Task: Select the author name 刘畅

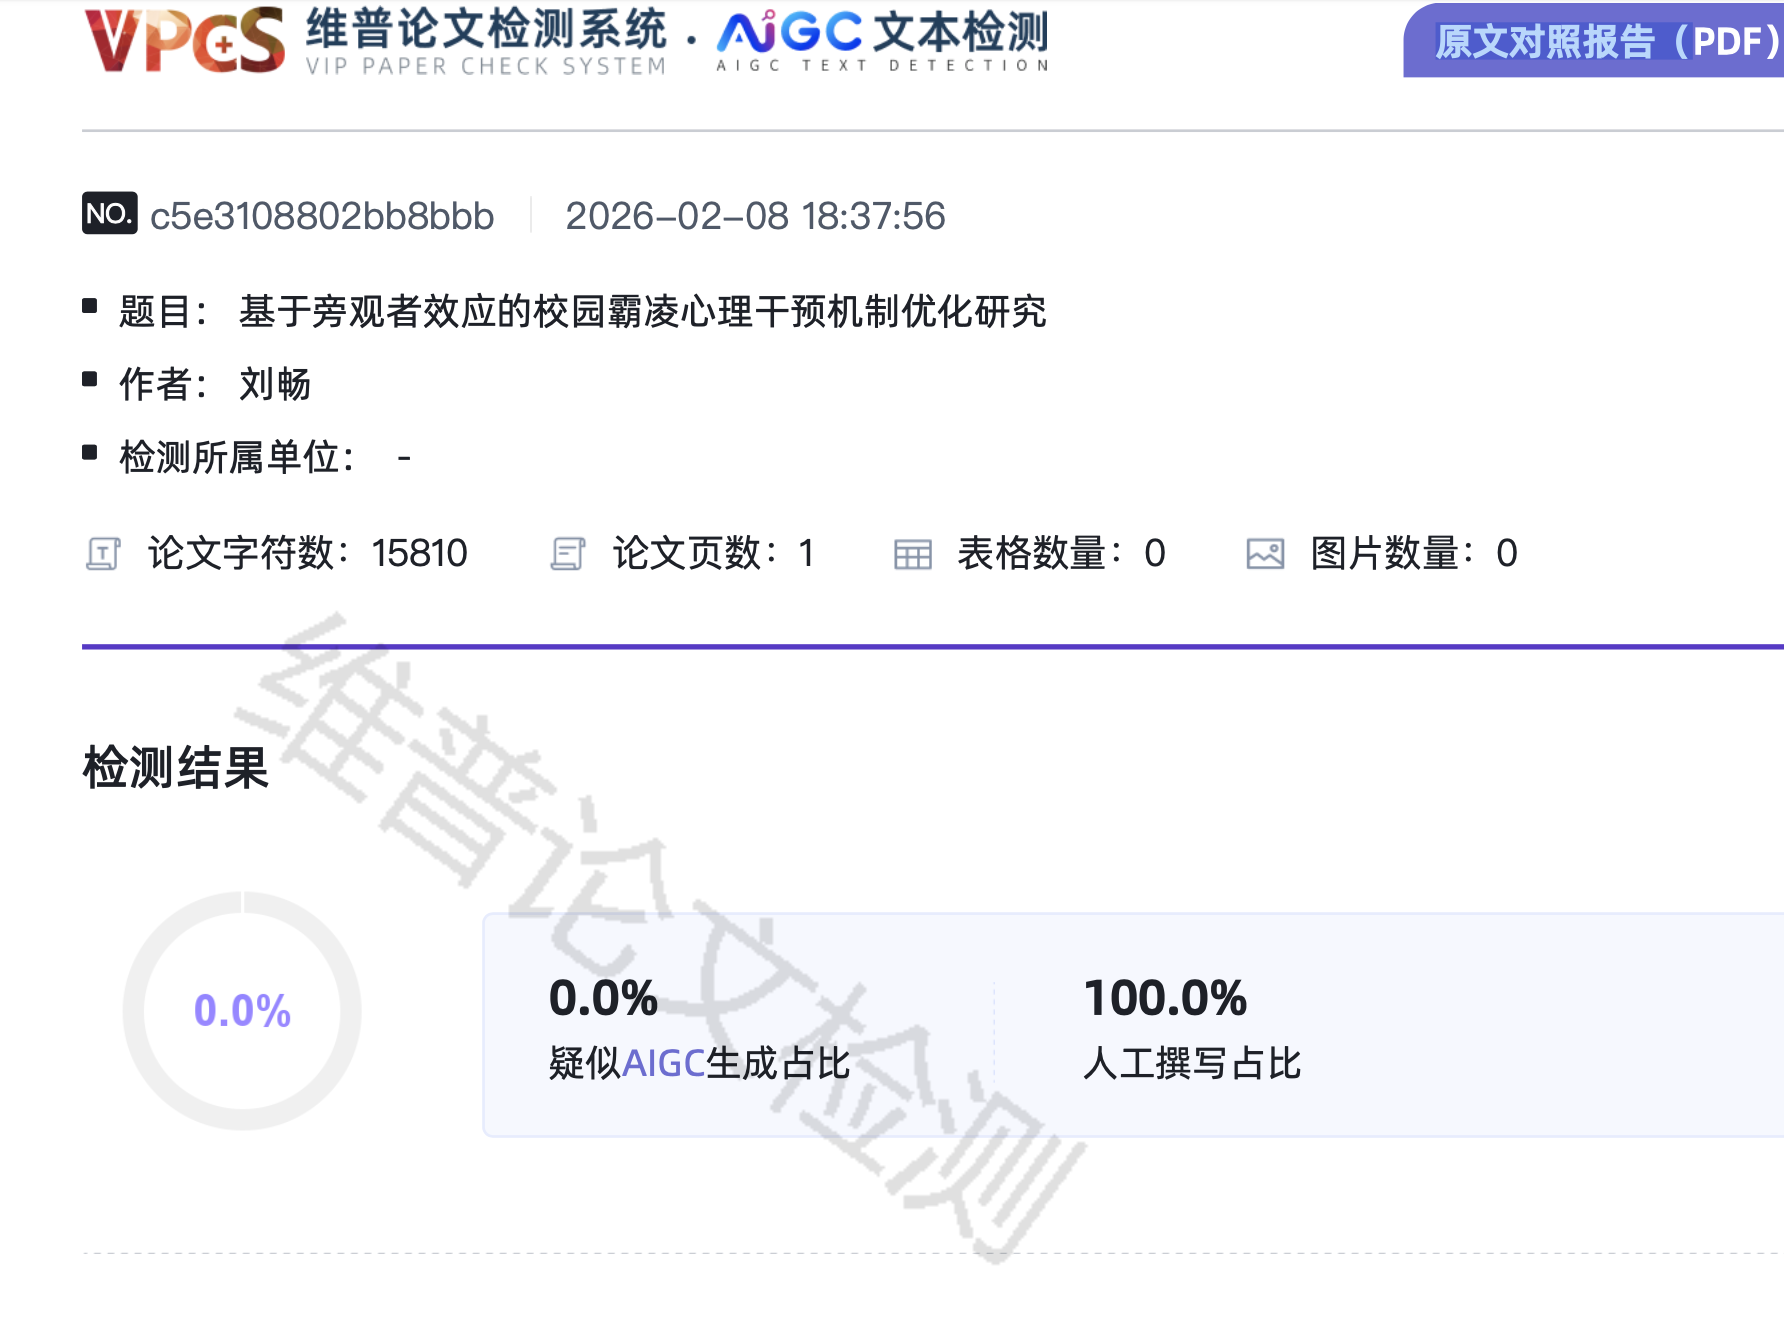Action: click(274, 385)
